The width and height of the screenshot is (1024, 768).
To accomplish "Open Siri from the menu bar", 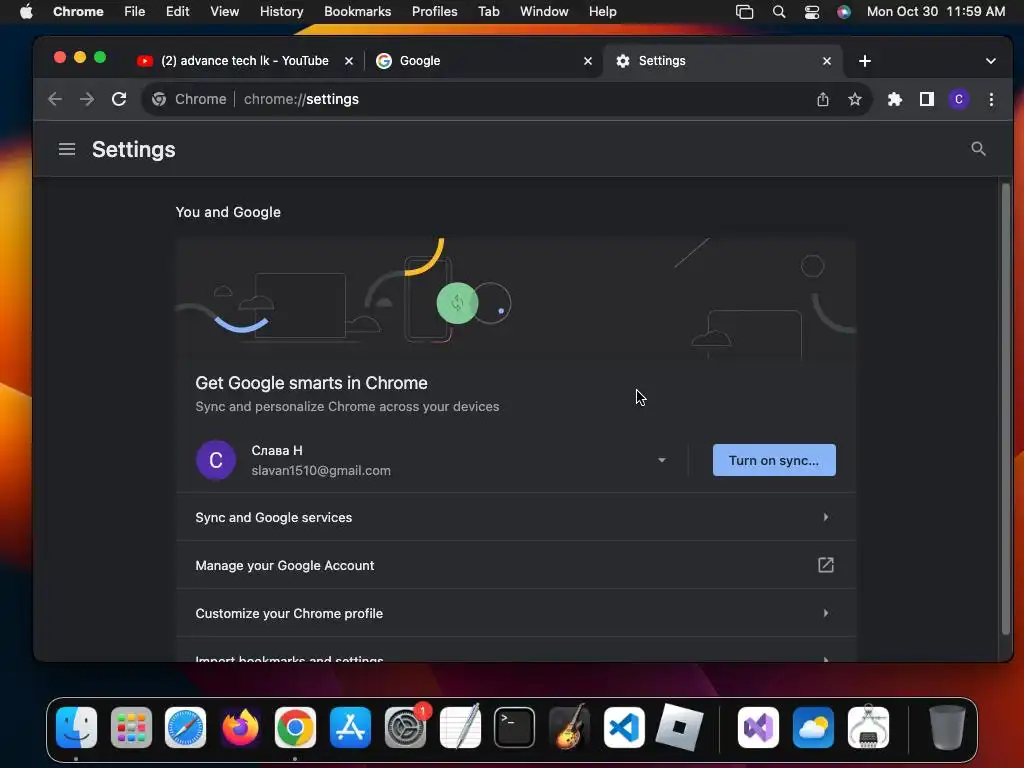I will click(x=844, y=12).
